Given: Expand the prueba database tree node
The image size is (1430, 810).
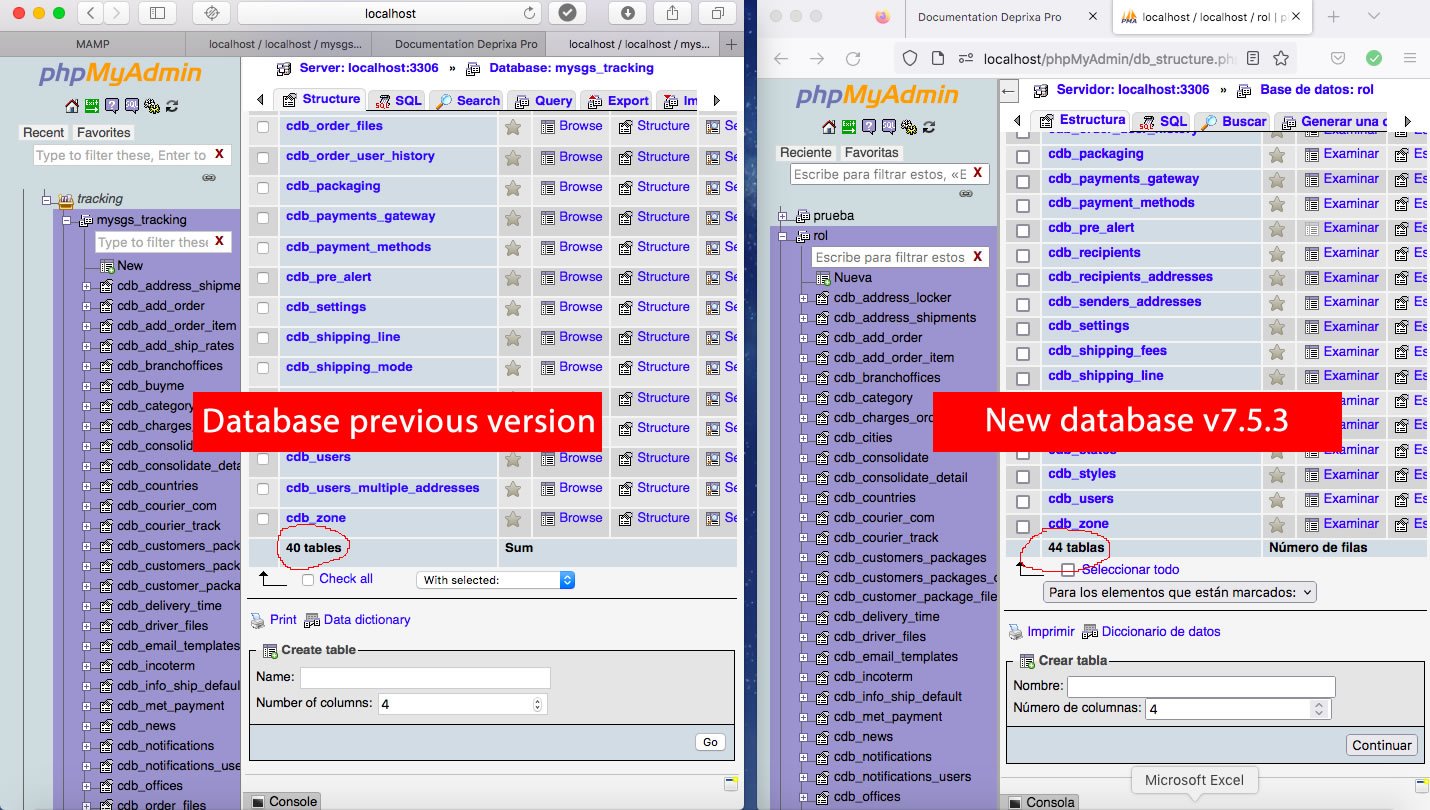Looking at the screenshot, I should (x=785, y=216).
